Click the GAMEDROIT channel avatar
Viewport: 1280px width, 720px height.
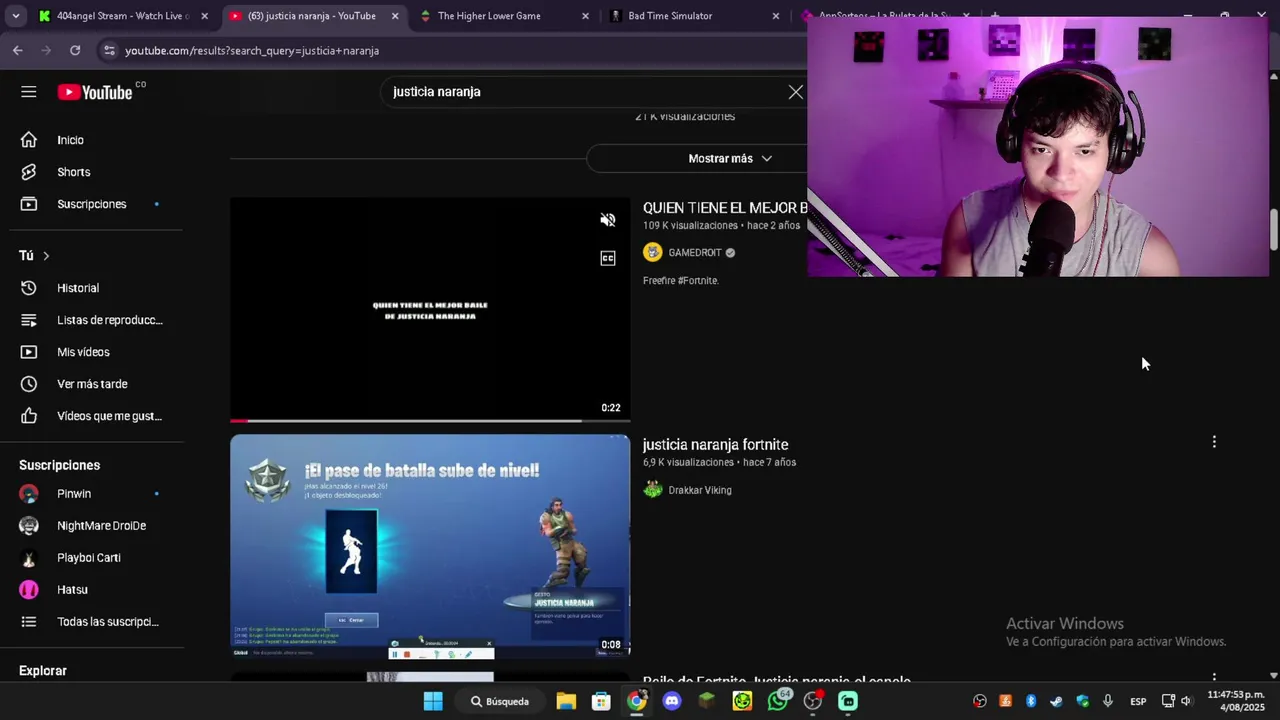click(653, 253)
